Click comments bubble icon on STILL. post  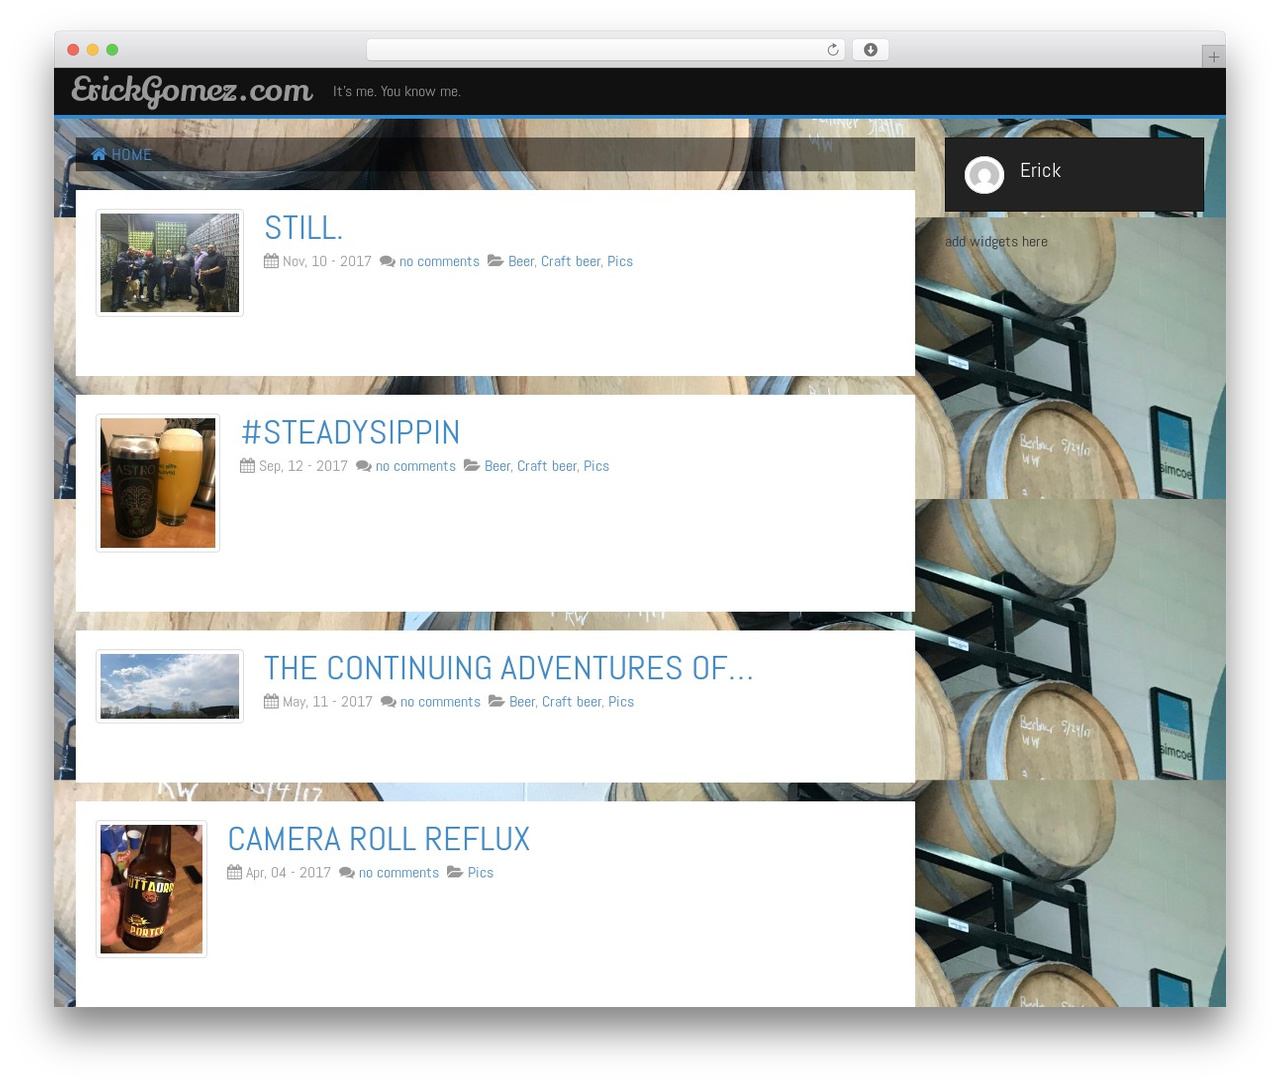[388, 261]
